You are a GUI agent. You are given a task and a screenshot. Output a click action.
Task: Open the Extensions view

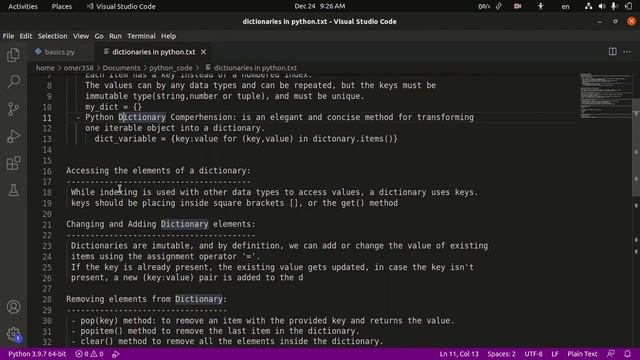click(13, 163)
